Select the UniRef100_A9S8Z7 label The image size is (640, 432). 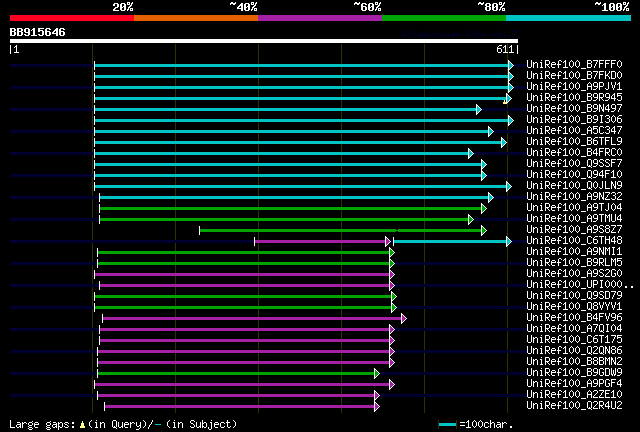click(574, 230)
